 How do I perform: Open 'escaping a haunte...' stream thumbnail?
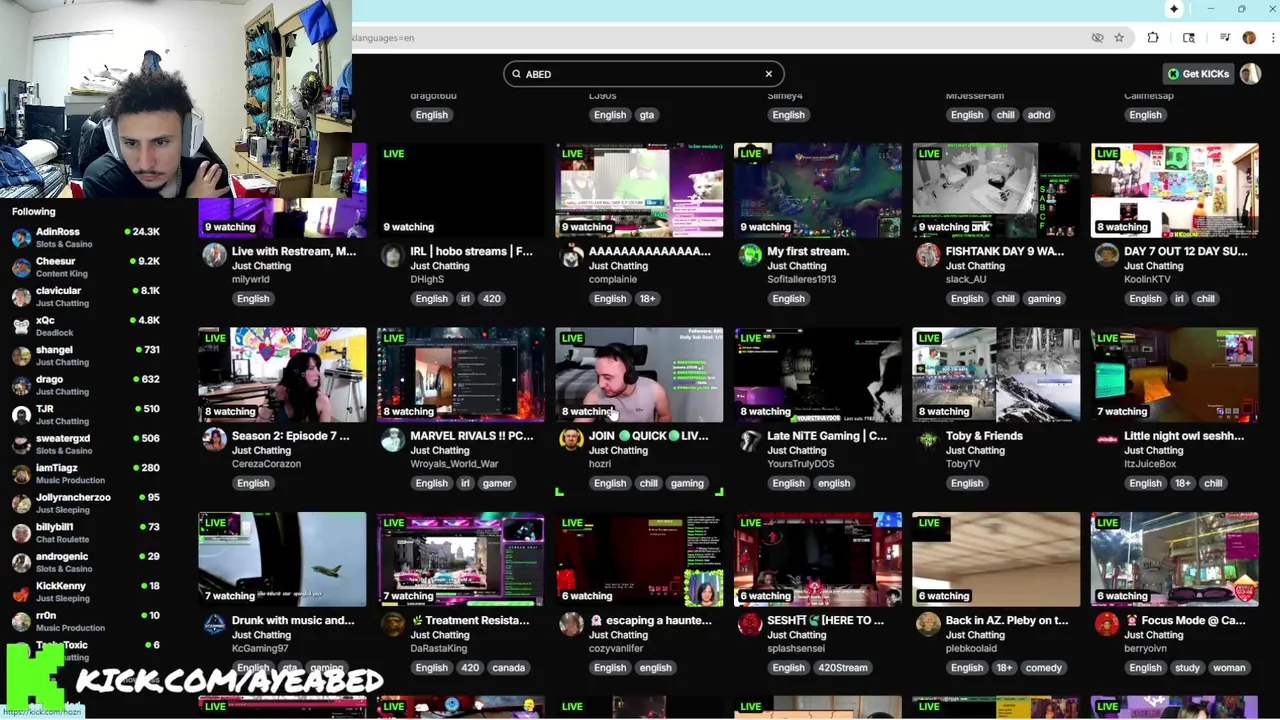click(639, 559)
